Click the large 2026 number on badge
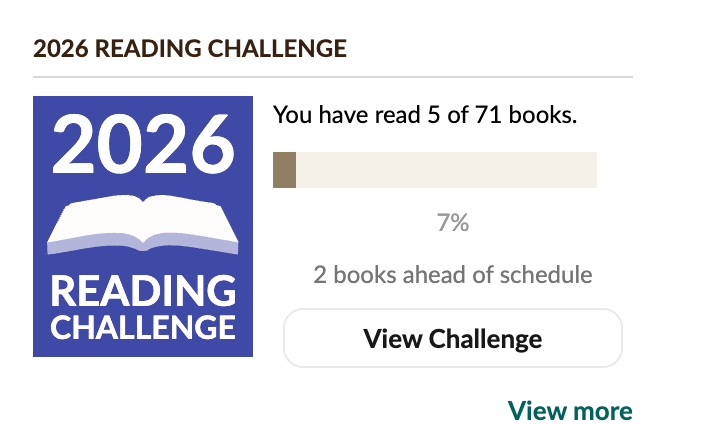 pos(143,144)
